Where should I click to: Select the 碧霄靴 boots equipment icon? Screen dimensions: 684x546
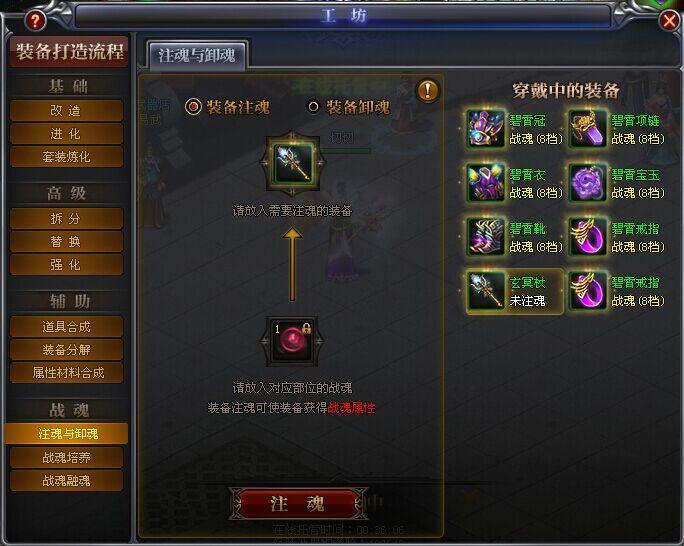tap(485, 237)
